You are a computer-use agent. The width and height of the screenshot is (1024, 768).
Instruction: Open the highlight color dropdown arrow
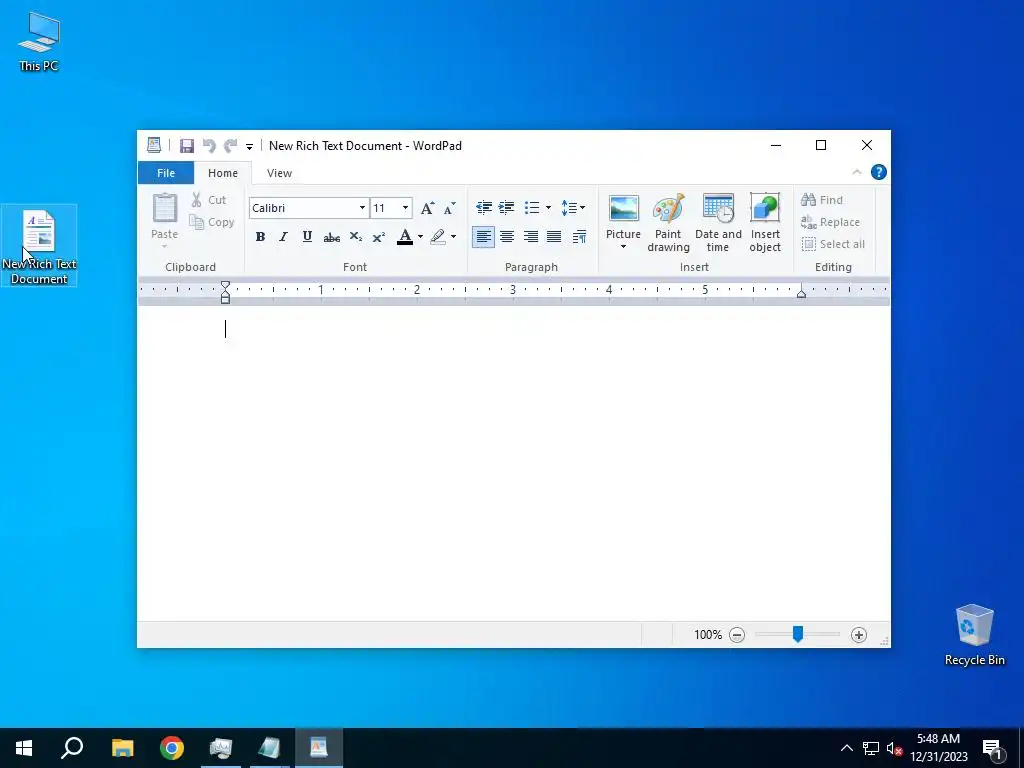point(454,236)
